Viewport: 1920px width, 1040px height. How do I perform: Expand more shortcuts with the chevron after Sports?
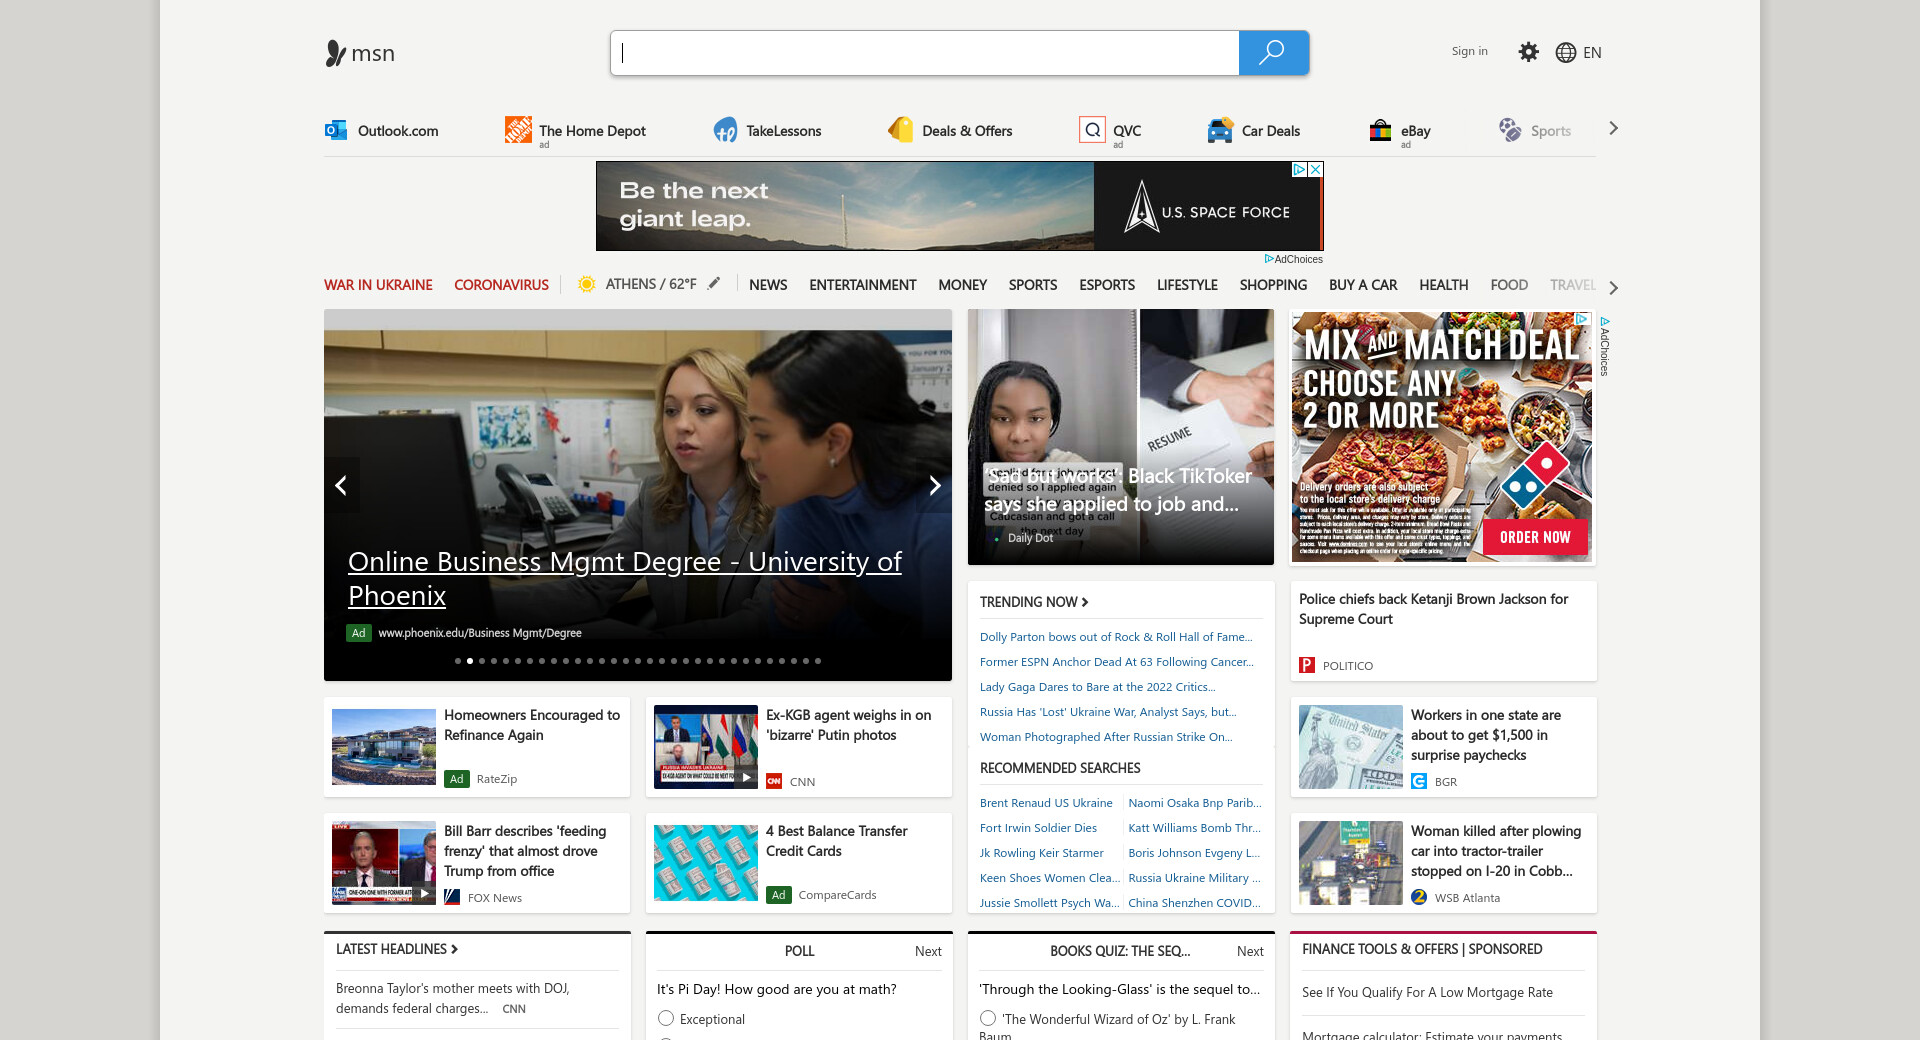coord(1613,129)
